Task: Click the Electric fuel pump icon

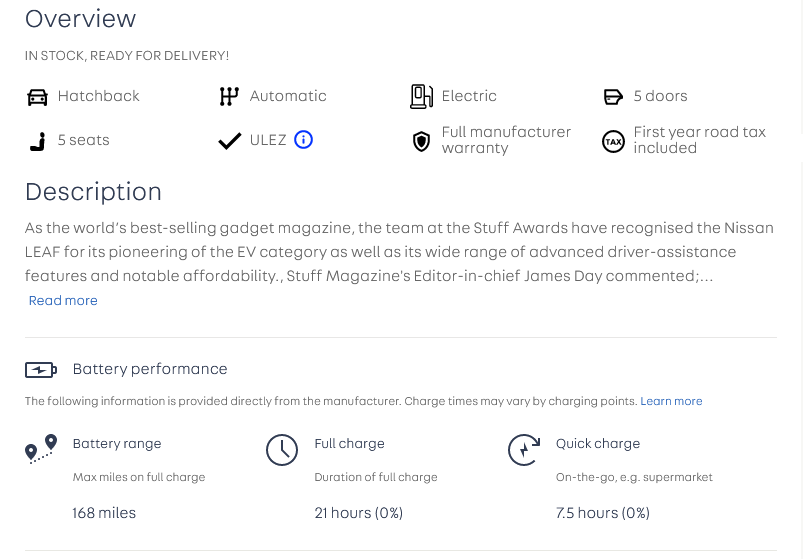Action: [421, 97]
